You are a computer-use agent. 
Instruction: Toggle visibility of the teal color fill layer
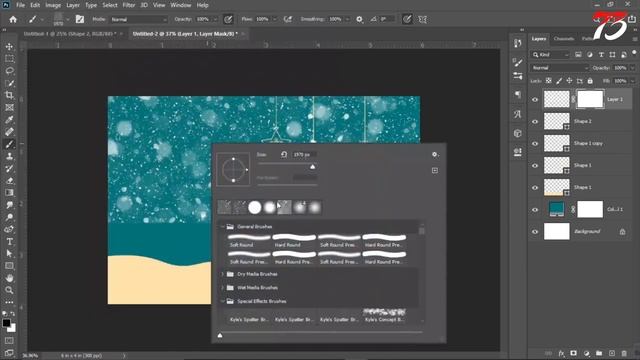(x=535, y=209)
